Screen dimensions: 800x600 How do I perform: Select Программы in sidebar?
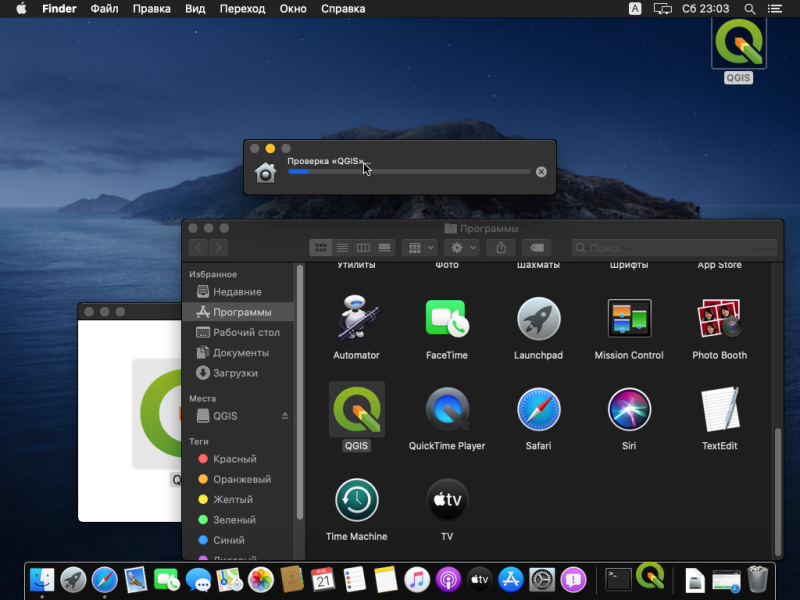point(238,312)
